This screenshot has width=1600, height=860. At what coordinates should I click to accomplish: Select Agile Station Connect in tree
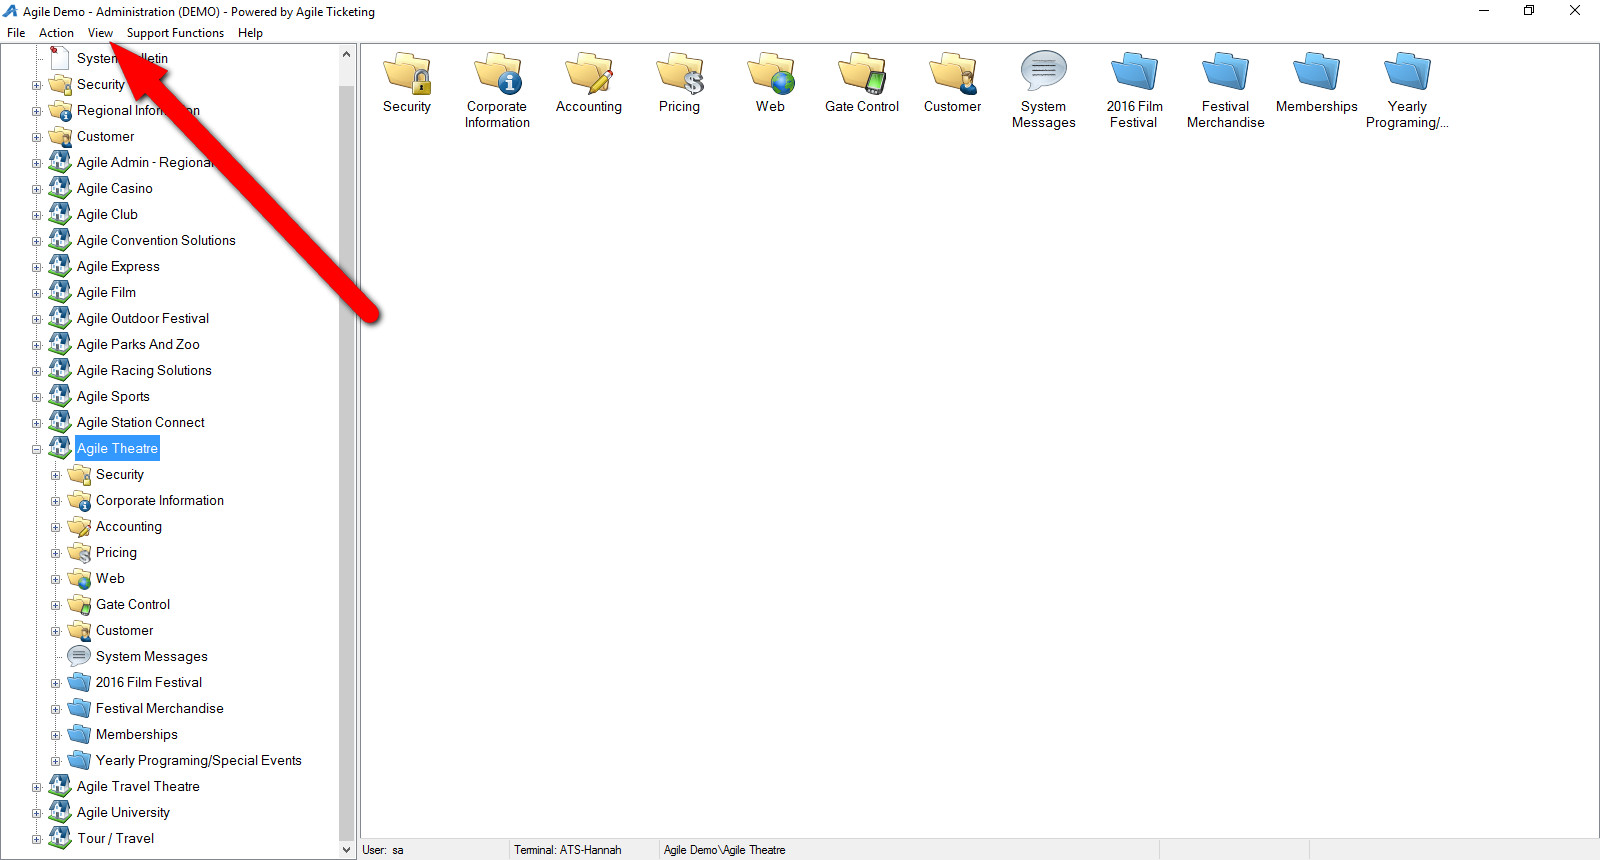pyautogui.click(x=141, y=422)
